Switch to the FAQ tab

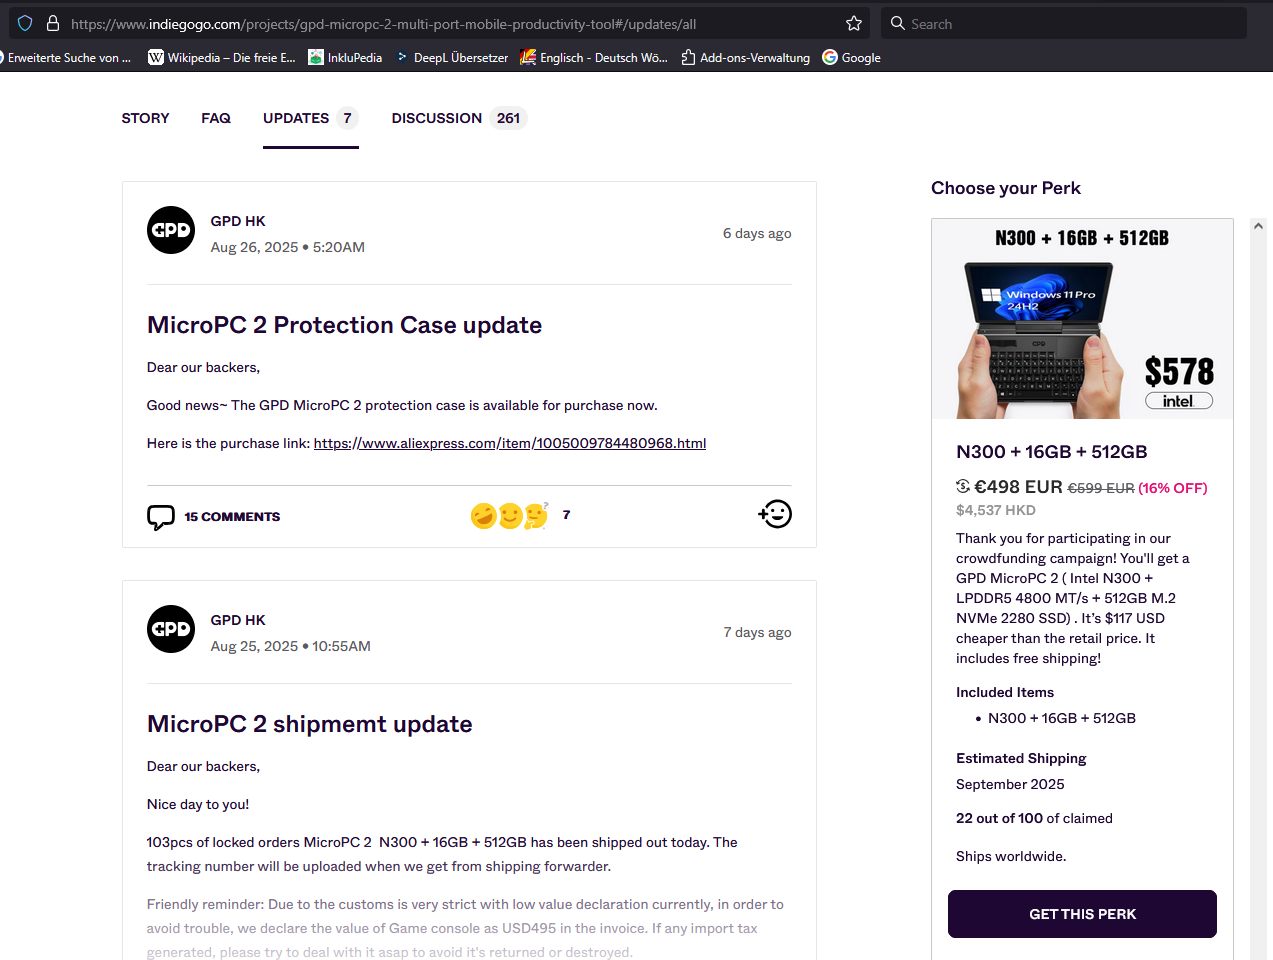tap(216, 118)
